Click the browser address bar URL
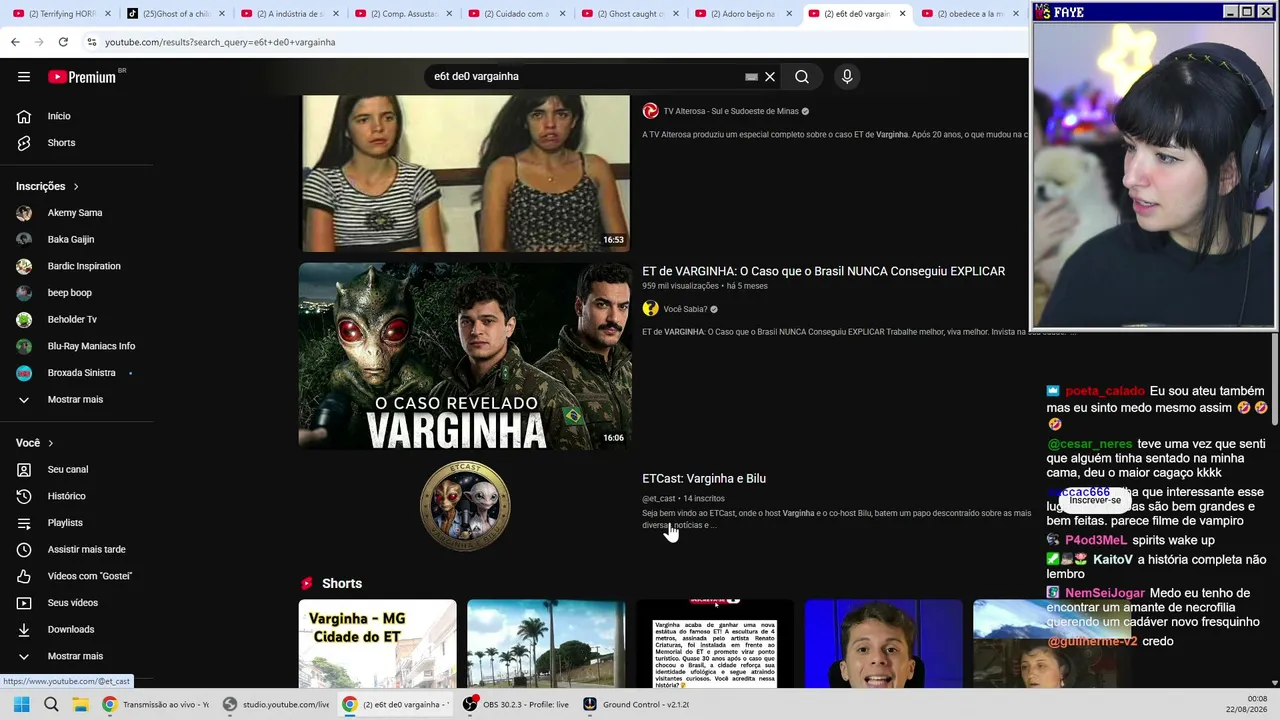Screen dimensions: 1280x720 pyautogui.click(x=220, y=42)
